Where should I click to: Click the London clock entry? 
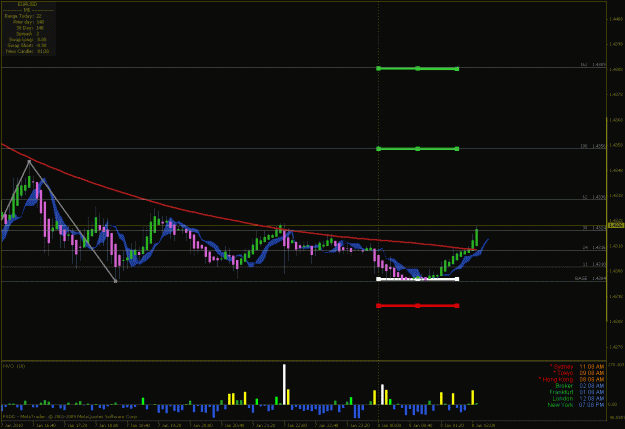click(x=578, y=398)
